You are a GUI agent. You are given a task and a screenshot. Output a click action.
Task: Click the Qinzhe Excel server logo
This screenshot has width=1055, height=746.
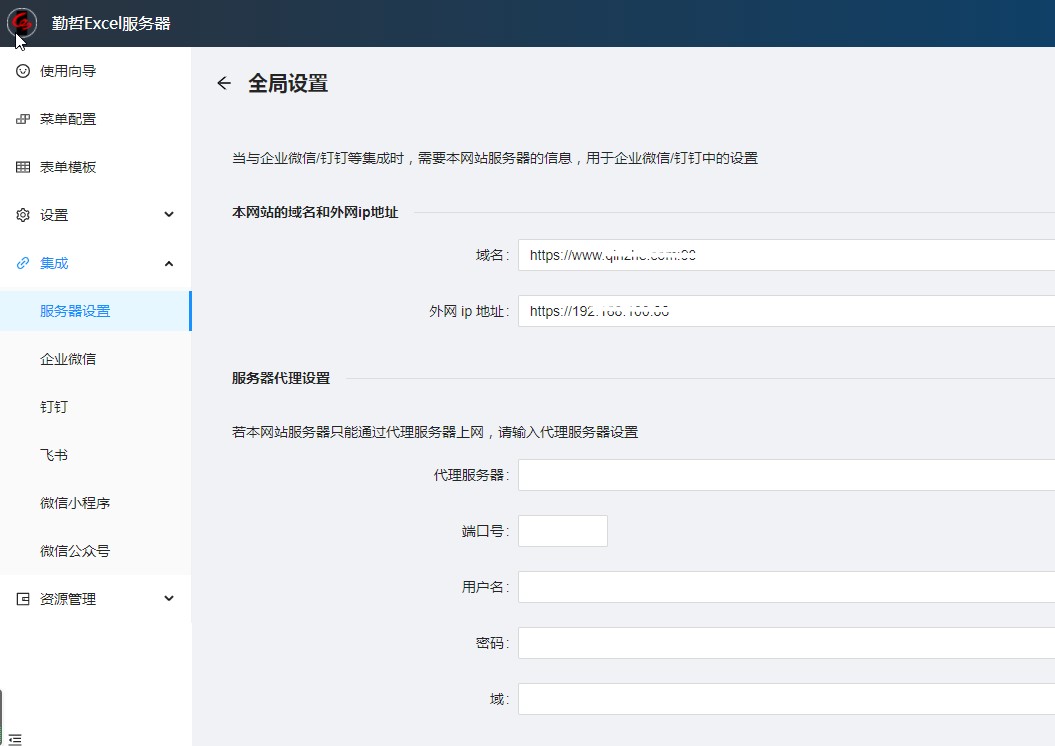[x=21, y=22]
